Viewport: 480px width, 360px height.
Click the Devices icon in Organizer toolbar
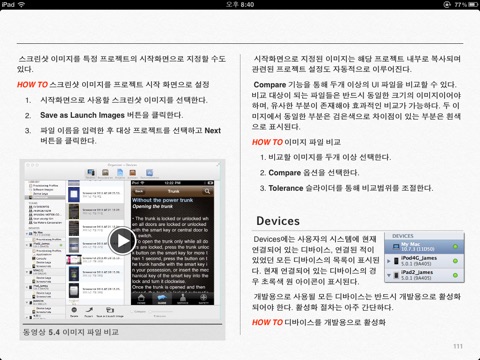click(x=91, y=173)
